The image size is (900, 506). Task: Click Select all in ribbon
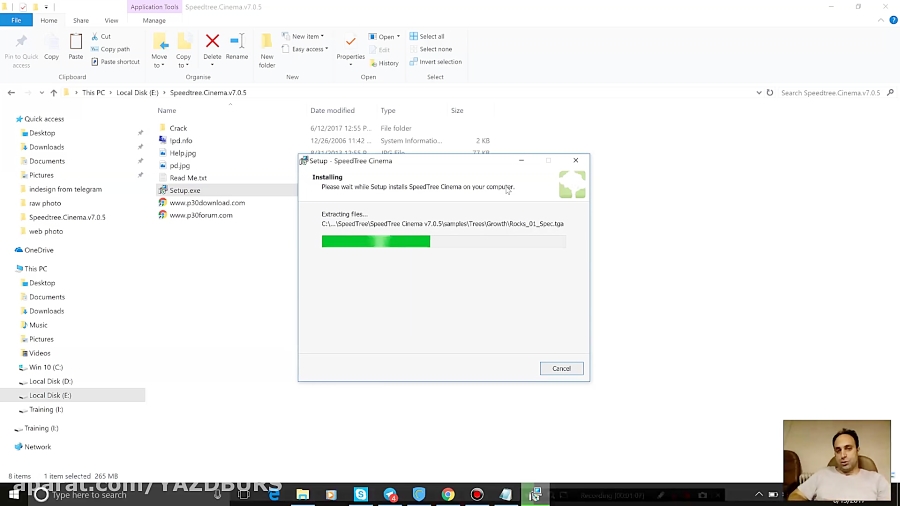(427, 36)
